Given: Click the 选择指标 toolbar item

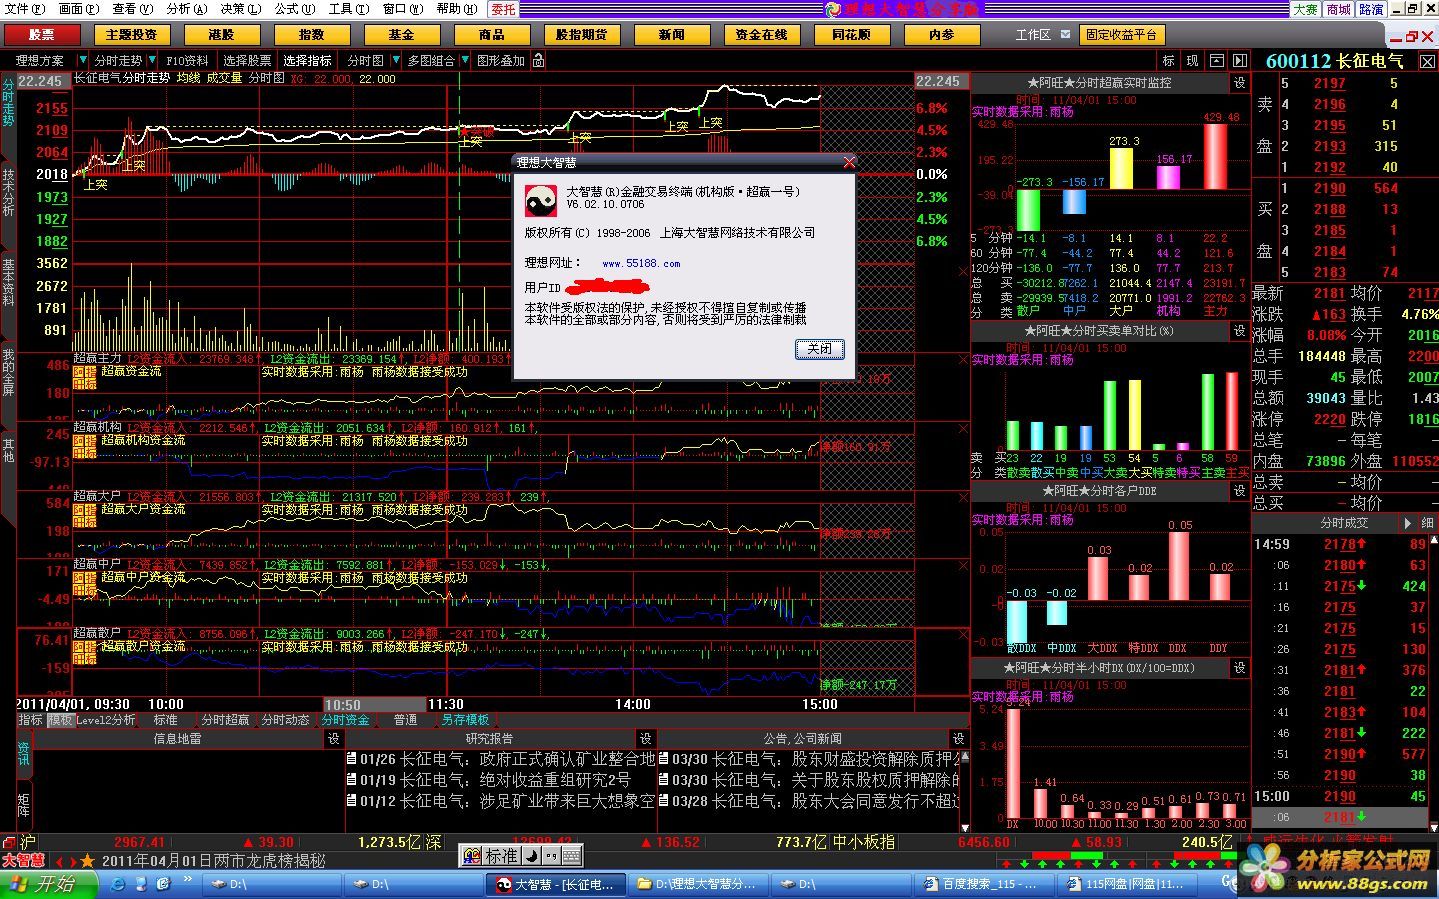Looking at the screenshot, I should pos(307,61).
